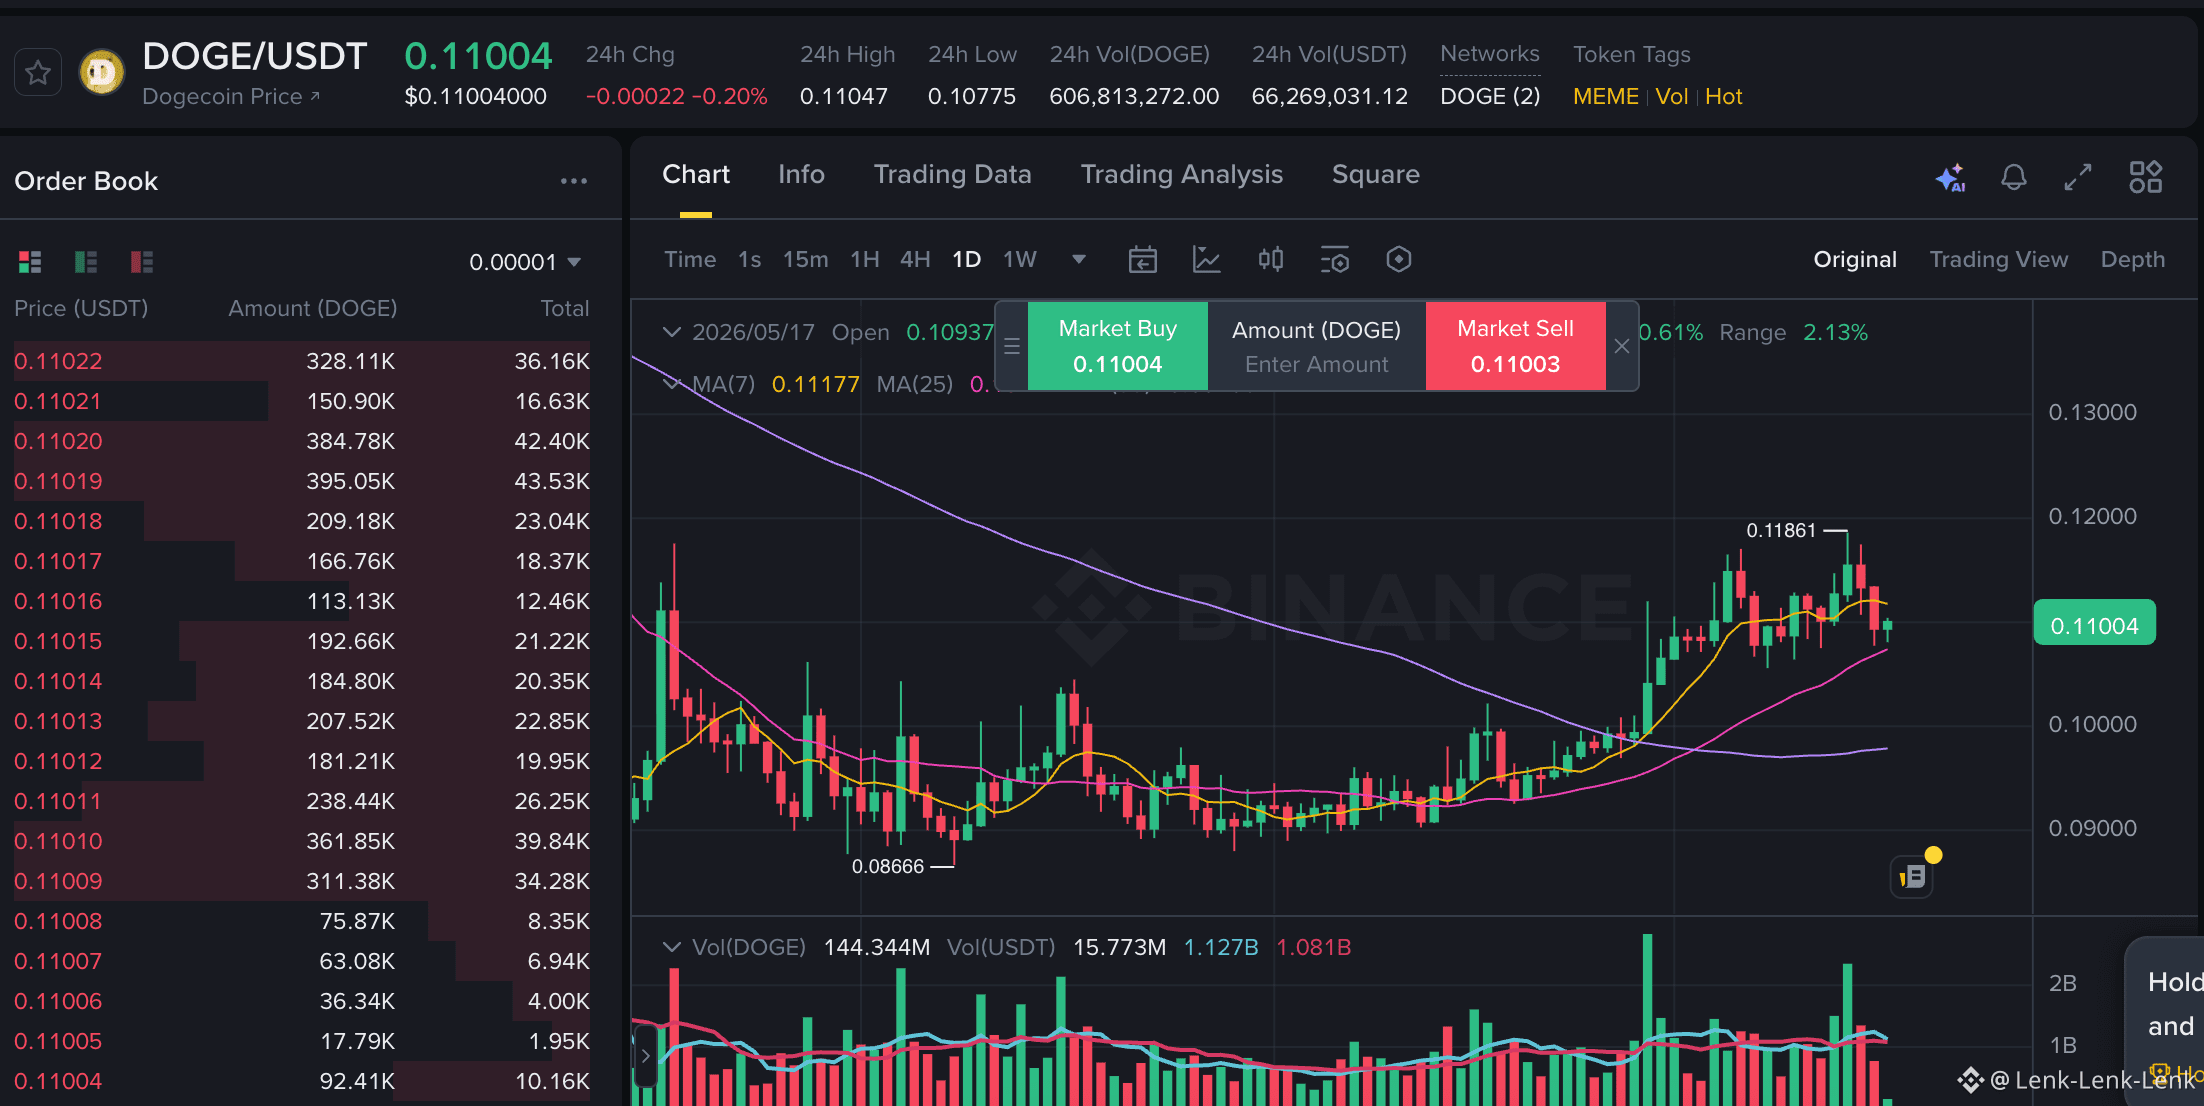Focus the Amount (DOGE) entry field
Screen dimensions: 2204x1106
[1317, 364]
